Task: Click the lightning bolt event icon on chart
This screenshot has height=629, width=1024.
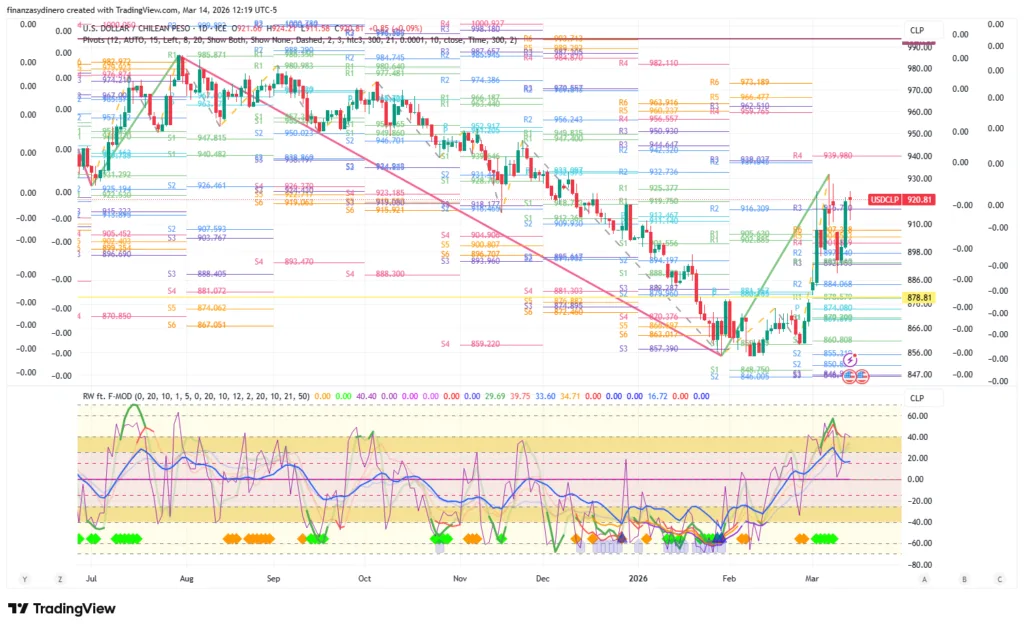Action: point(850,359)
